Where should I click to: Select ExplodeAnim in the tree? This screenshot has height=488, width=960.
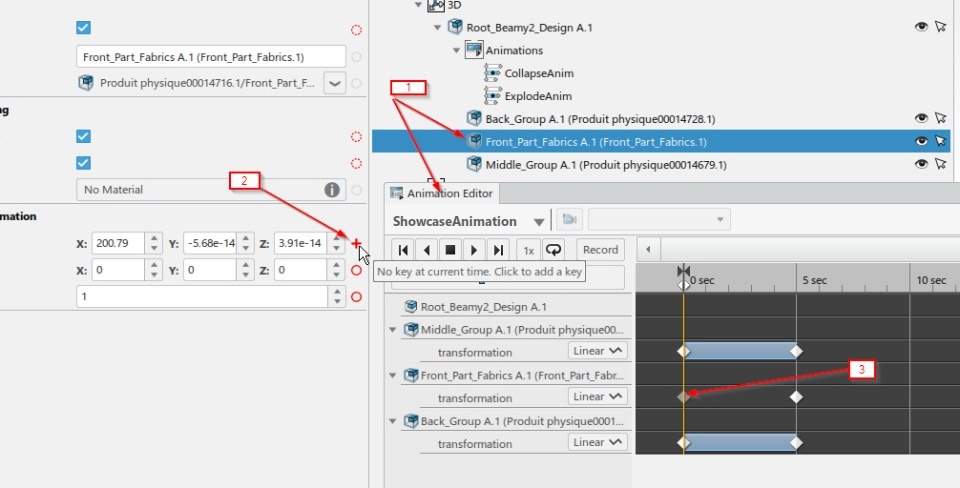coord(538,96)
